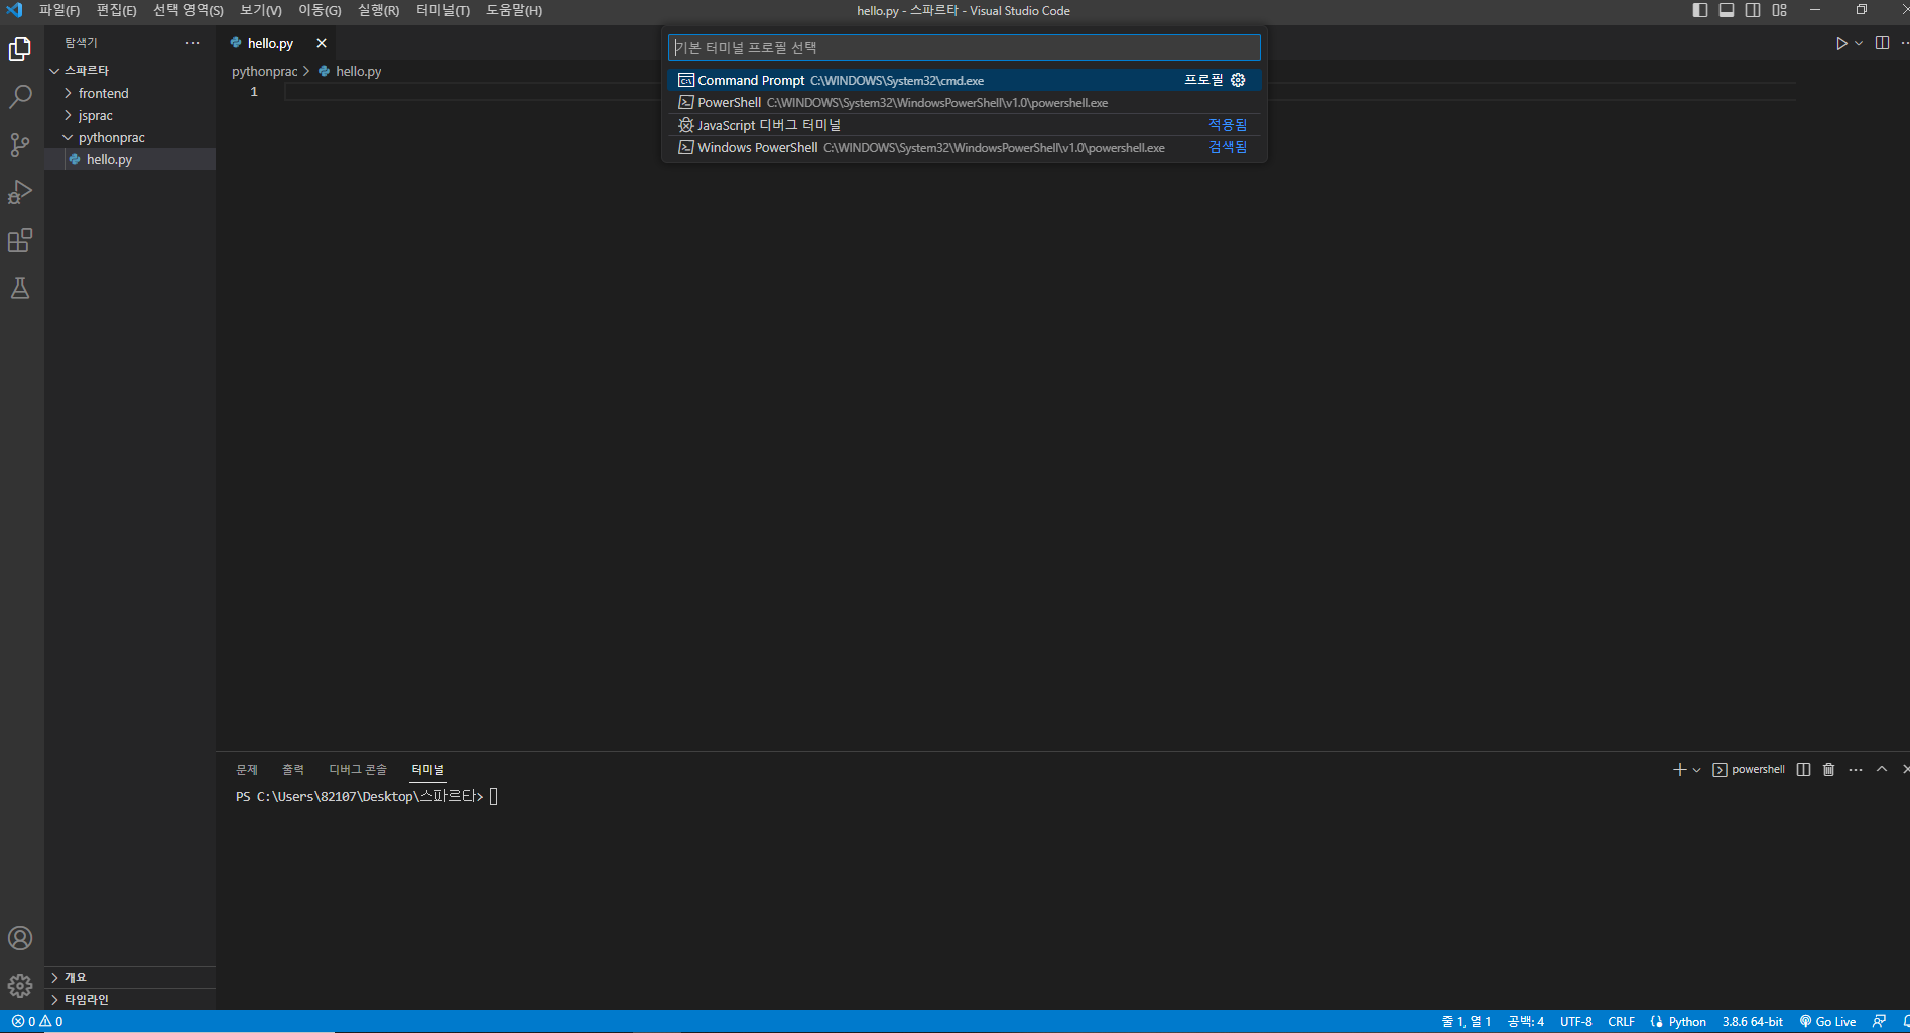Viewport: 1910px width, 1033px height.
Task: Switch to the 문제 panel tab
Action: pyautogui.click(x=247, y=769)
